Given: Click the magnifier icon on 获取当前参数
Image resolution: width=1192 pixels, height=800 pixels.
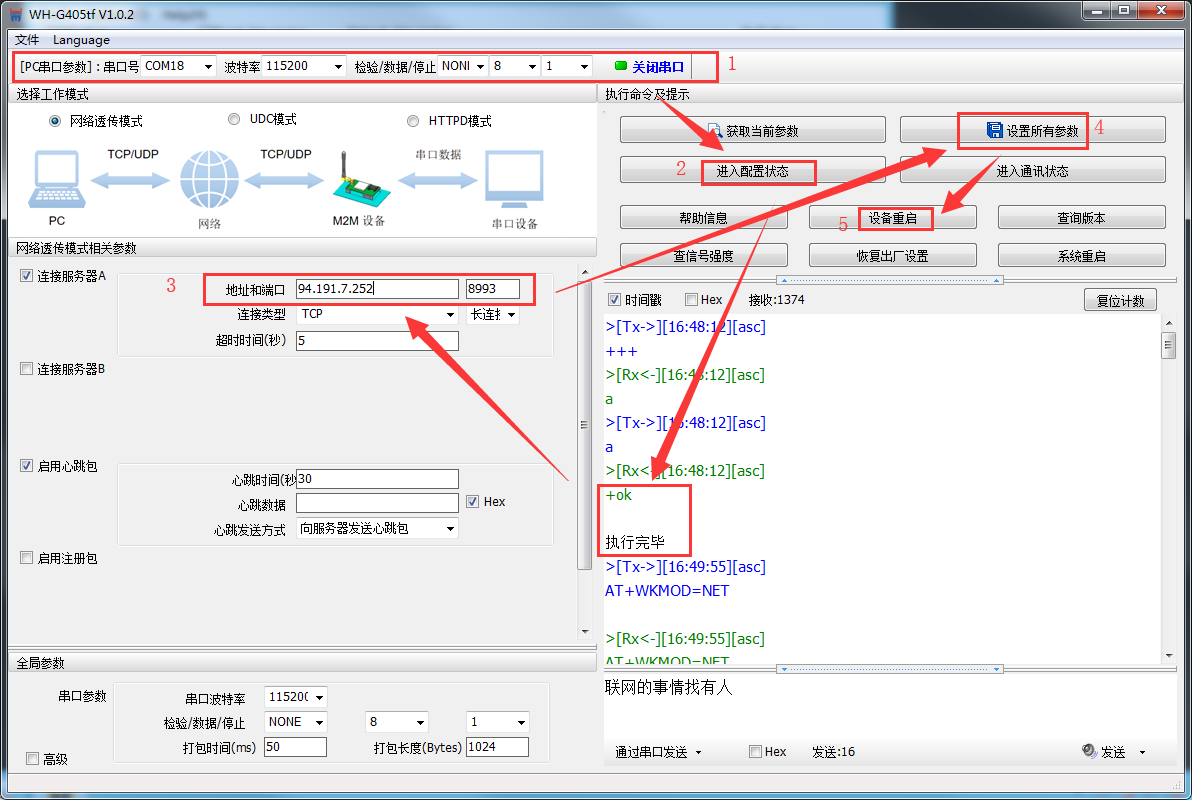Looking at the screenshot, I should [715, 131].
